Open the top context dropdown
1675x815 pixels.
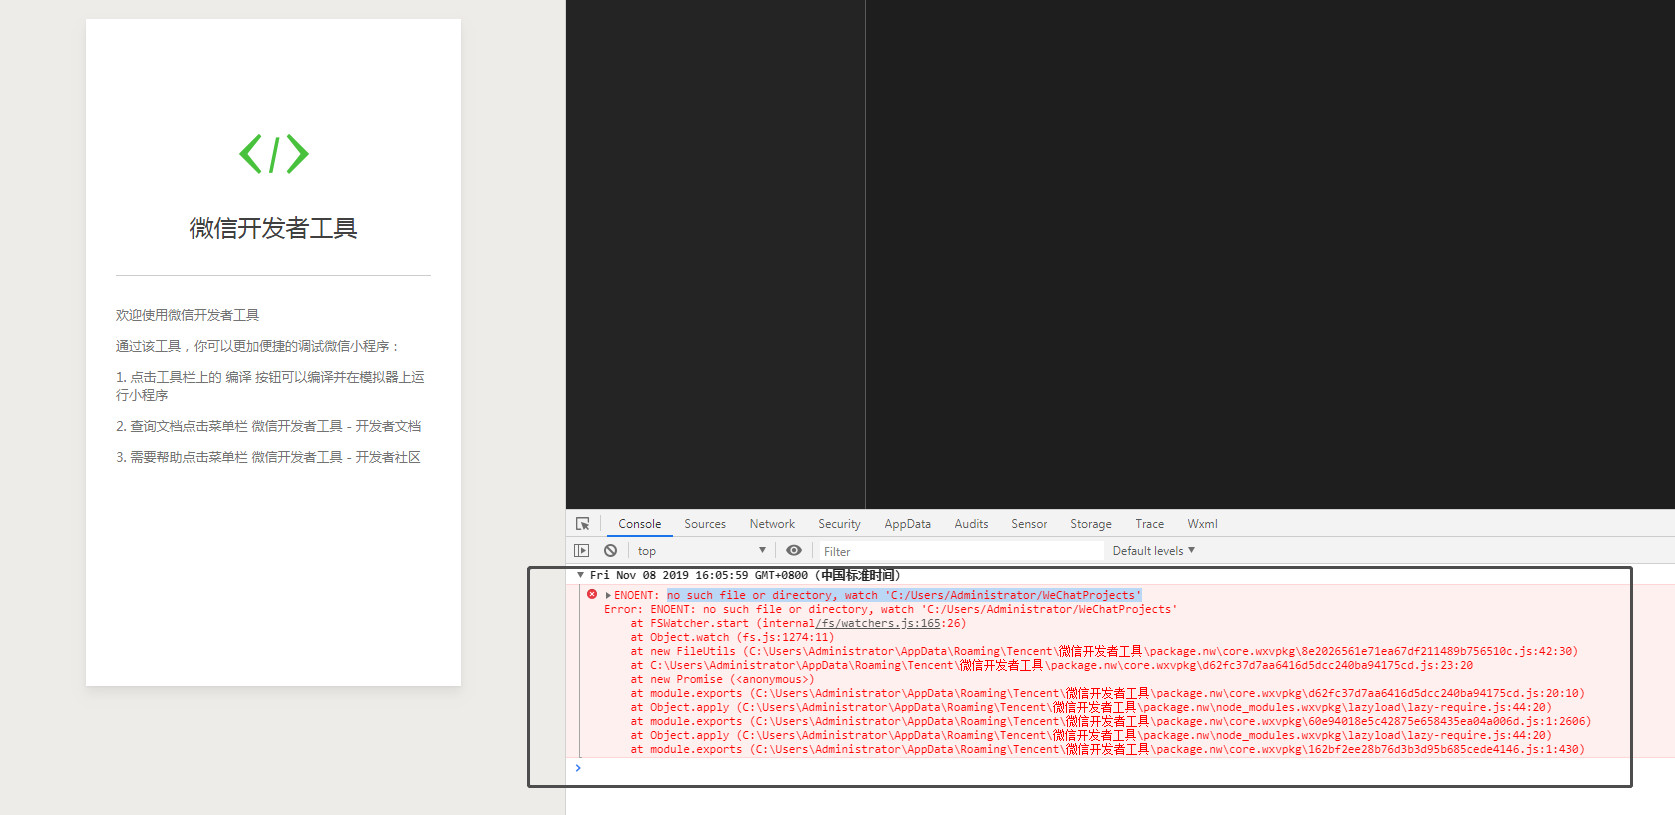click(x=701, y=551)
